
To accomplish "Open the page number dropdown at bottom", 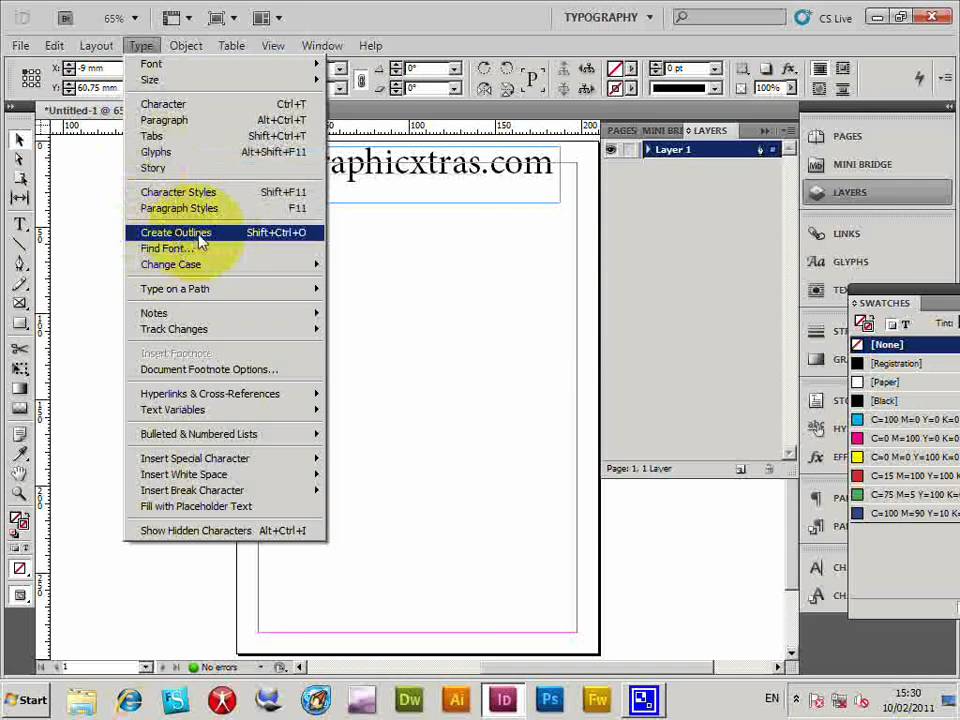I will coord(146,667).
